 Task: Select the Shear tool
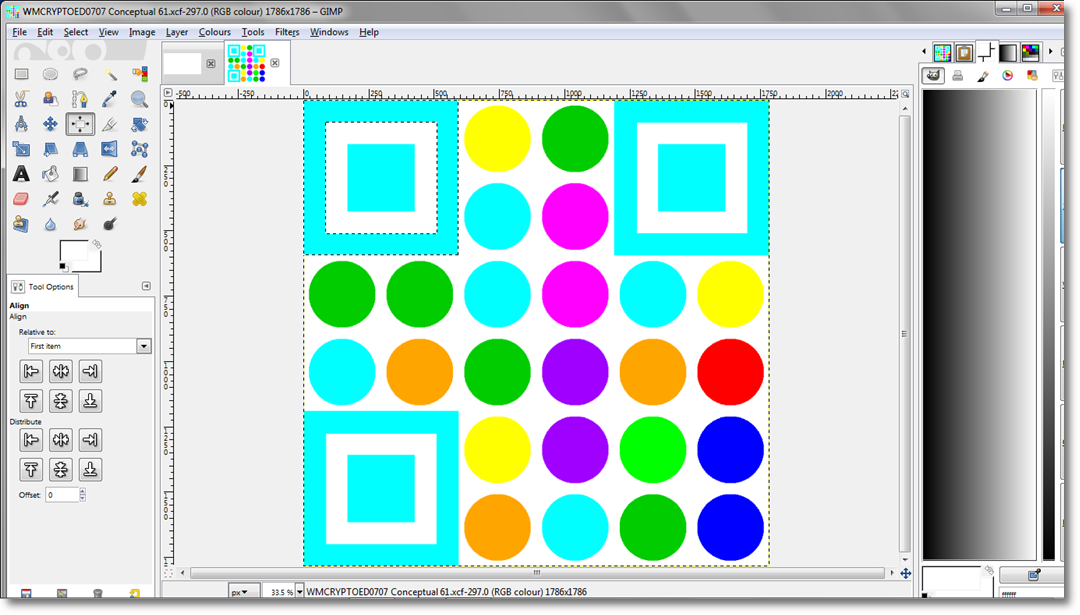pyautogui.click(x=50, y=149)
